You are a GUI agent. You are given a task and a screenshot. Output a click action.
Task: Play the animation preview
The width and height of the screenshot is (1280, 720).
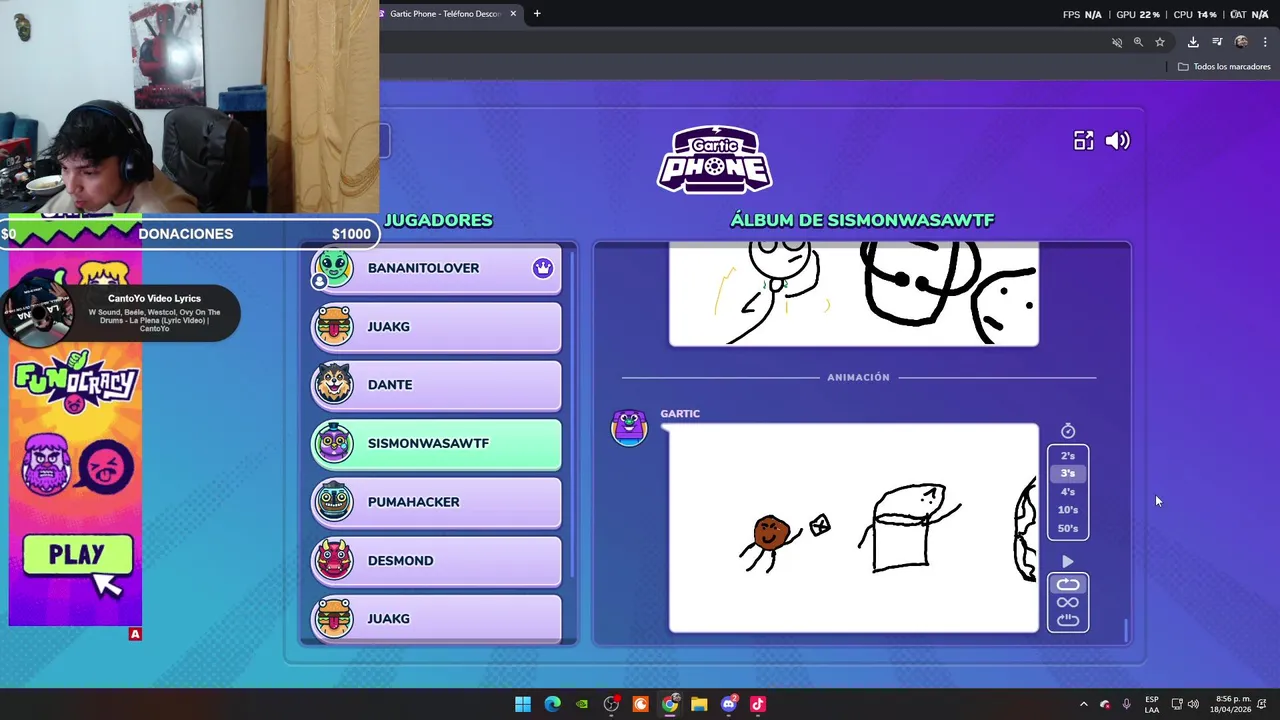pos(1067,562)
